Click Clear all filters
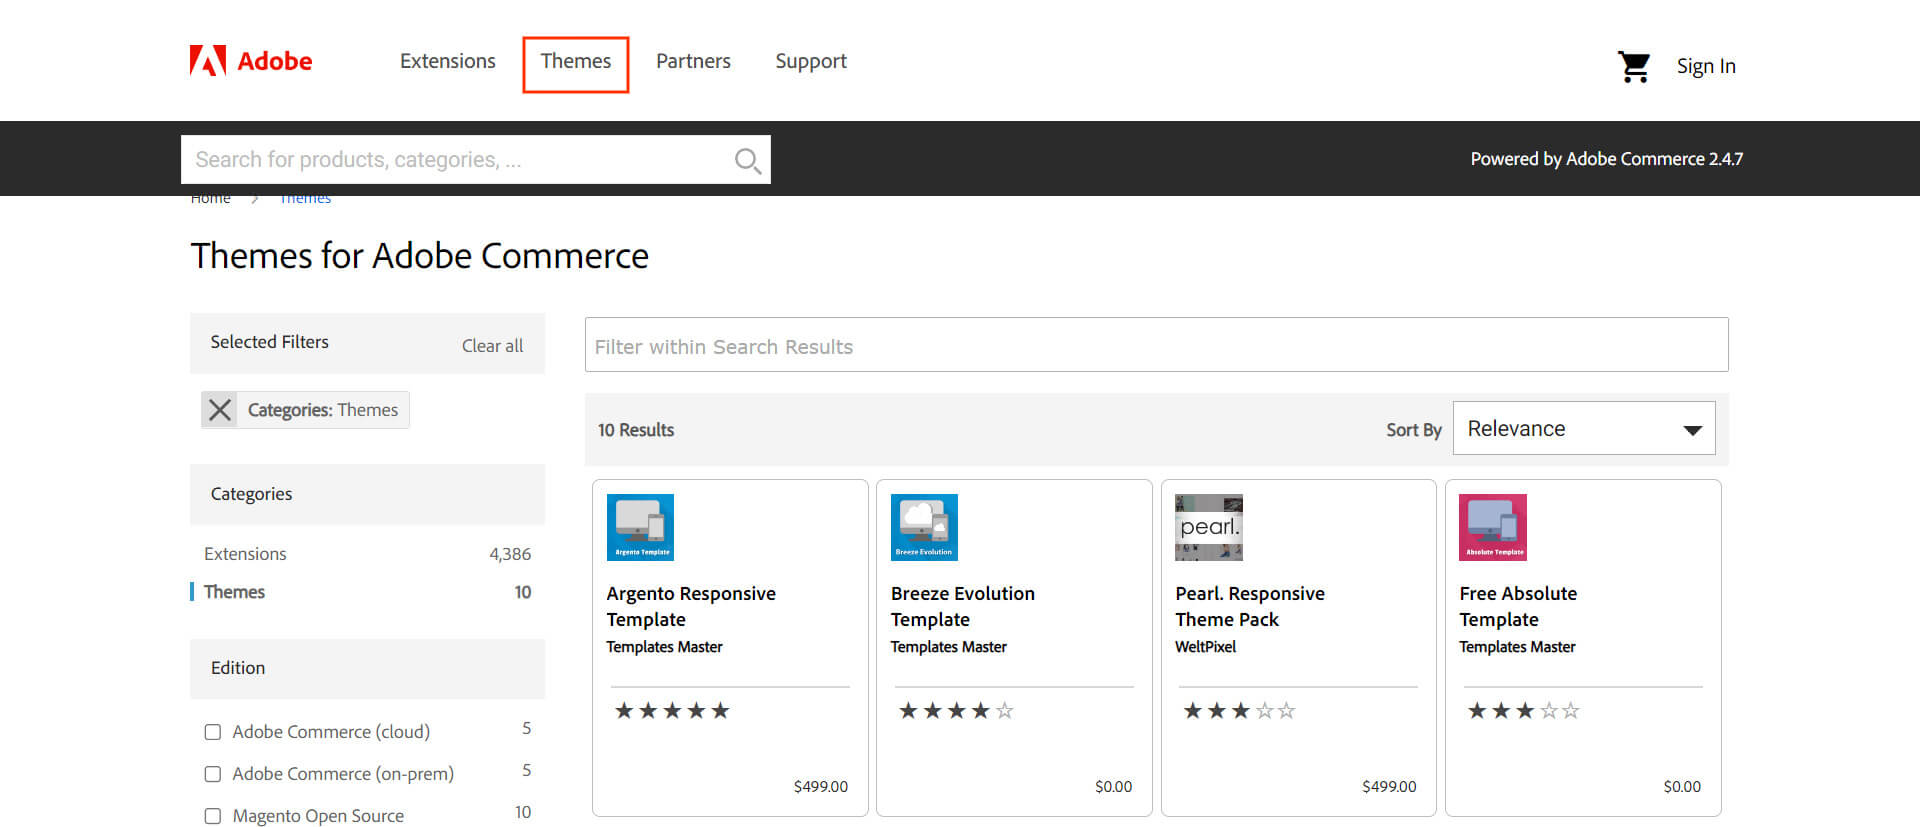Viewport: 1920px width, 827px height. coord(492,346)
